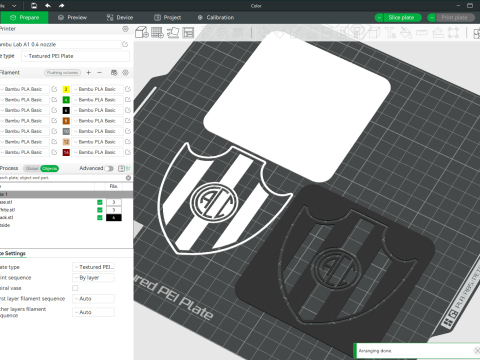This screenshot has height=360, width=480.
Task: Open filament 10 Bambu PLA Basic dropdown
Action: 97,131
